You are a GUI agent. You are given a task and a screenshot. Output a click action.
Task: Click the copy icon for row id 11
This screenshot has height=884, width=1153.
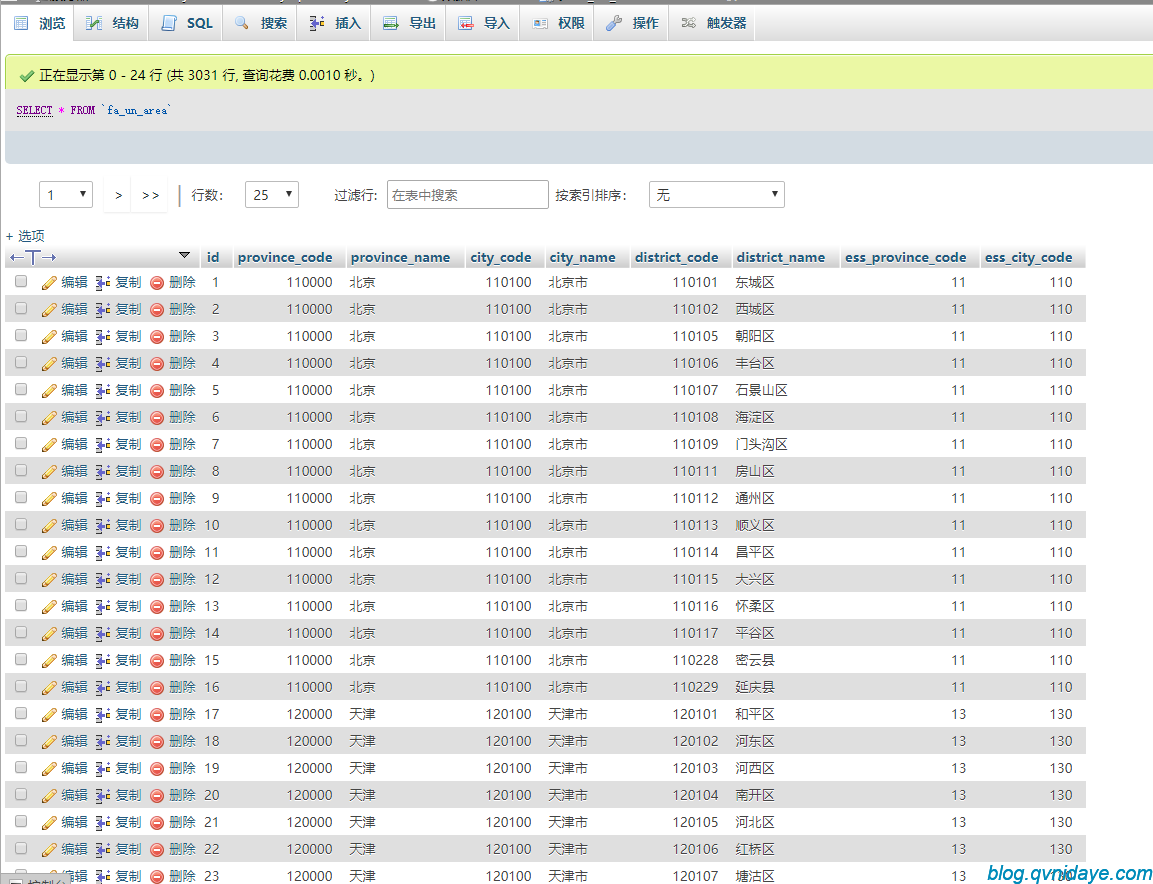coord(103,552)
